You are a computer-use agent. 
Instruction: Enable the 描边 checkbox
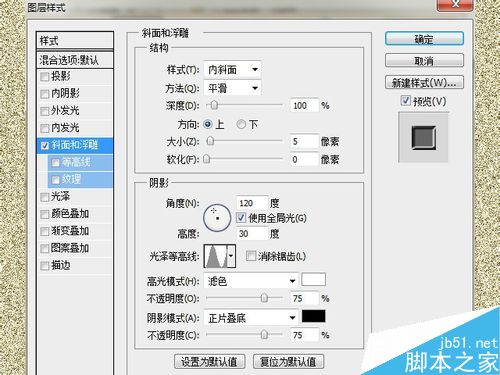pos(44,266)
